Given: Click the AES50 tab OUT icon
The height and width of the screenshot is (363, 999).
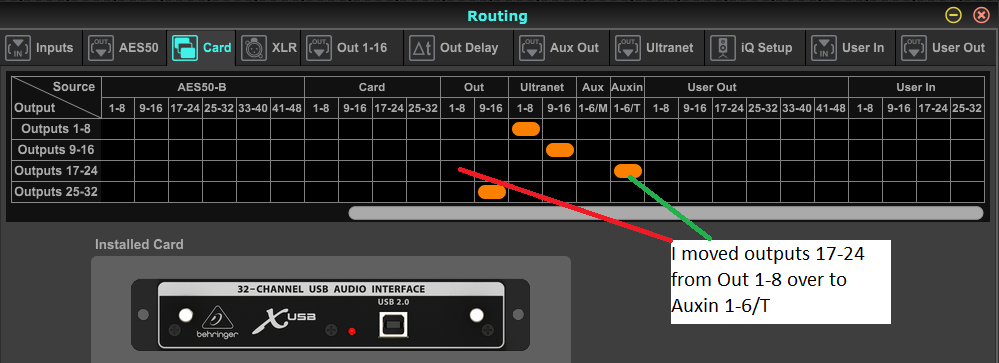Looking at the screenshot, I should pyautogui.click(x=101, y=48).
